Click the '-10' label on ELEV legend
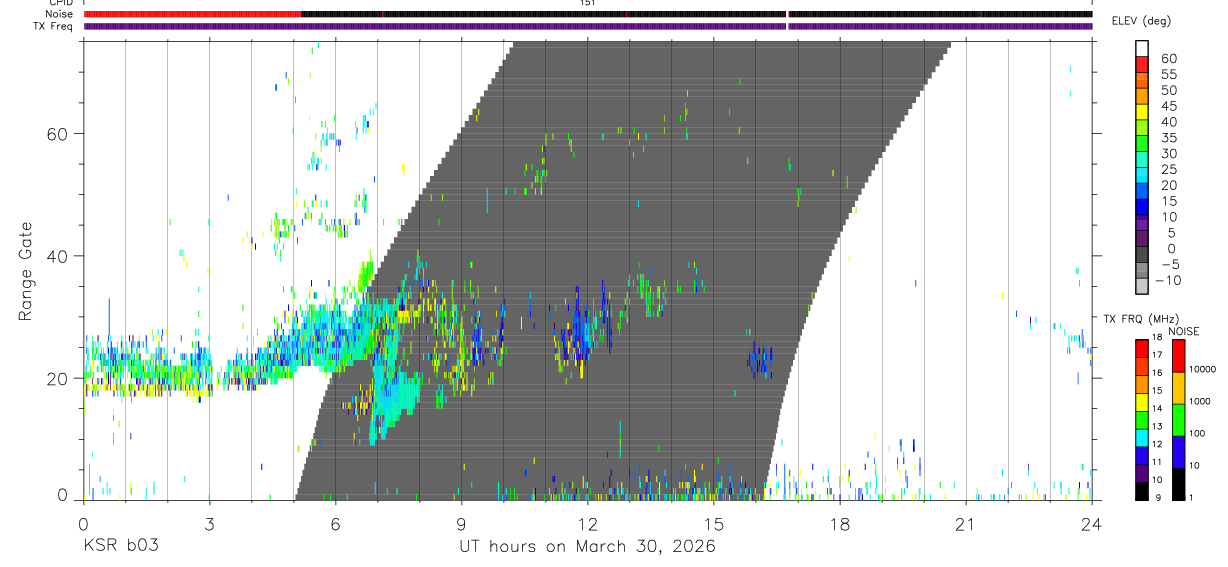Viewport: 1228px width, 567px height. 1167,281
